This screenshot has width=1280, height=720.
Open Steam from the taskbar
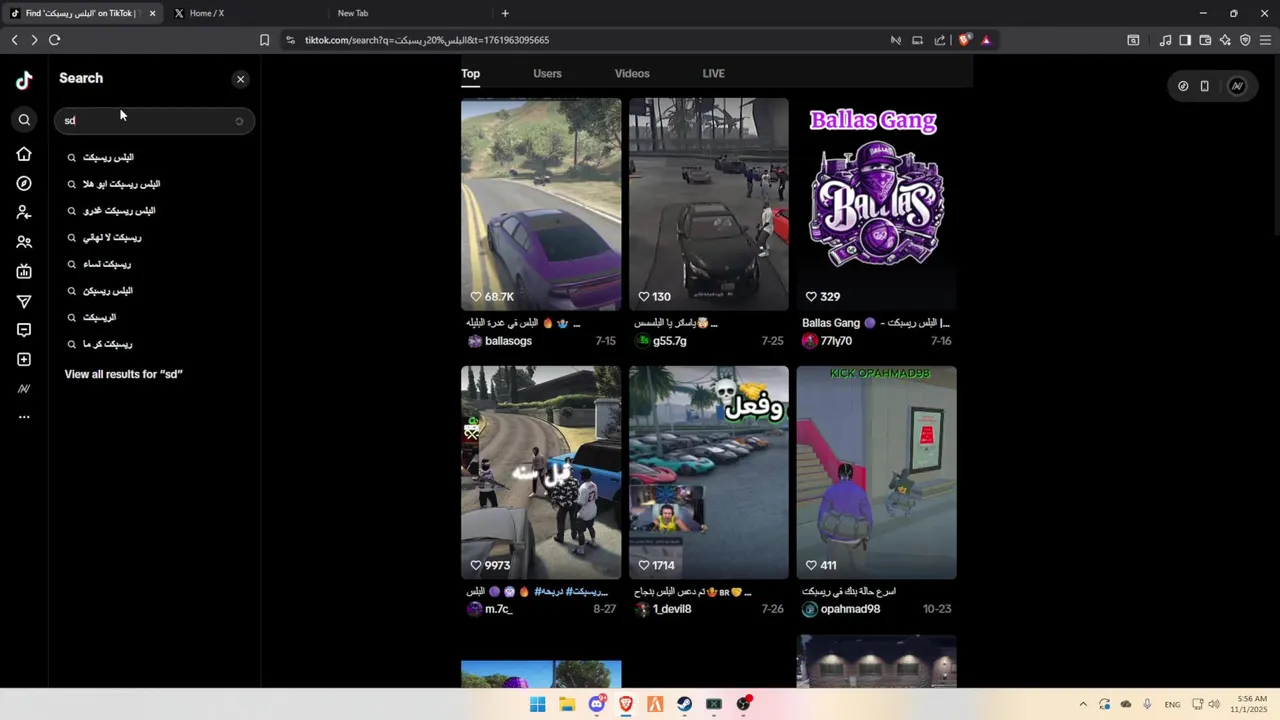(x=685, y=704)
